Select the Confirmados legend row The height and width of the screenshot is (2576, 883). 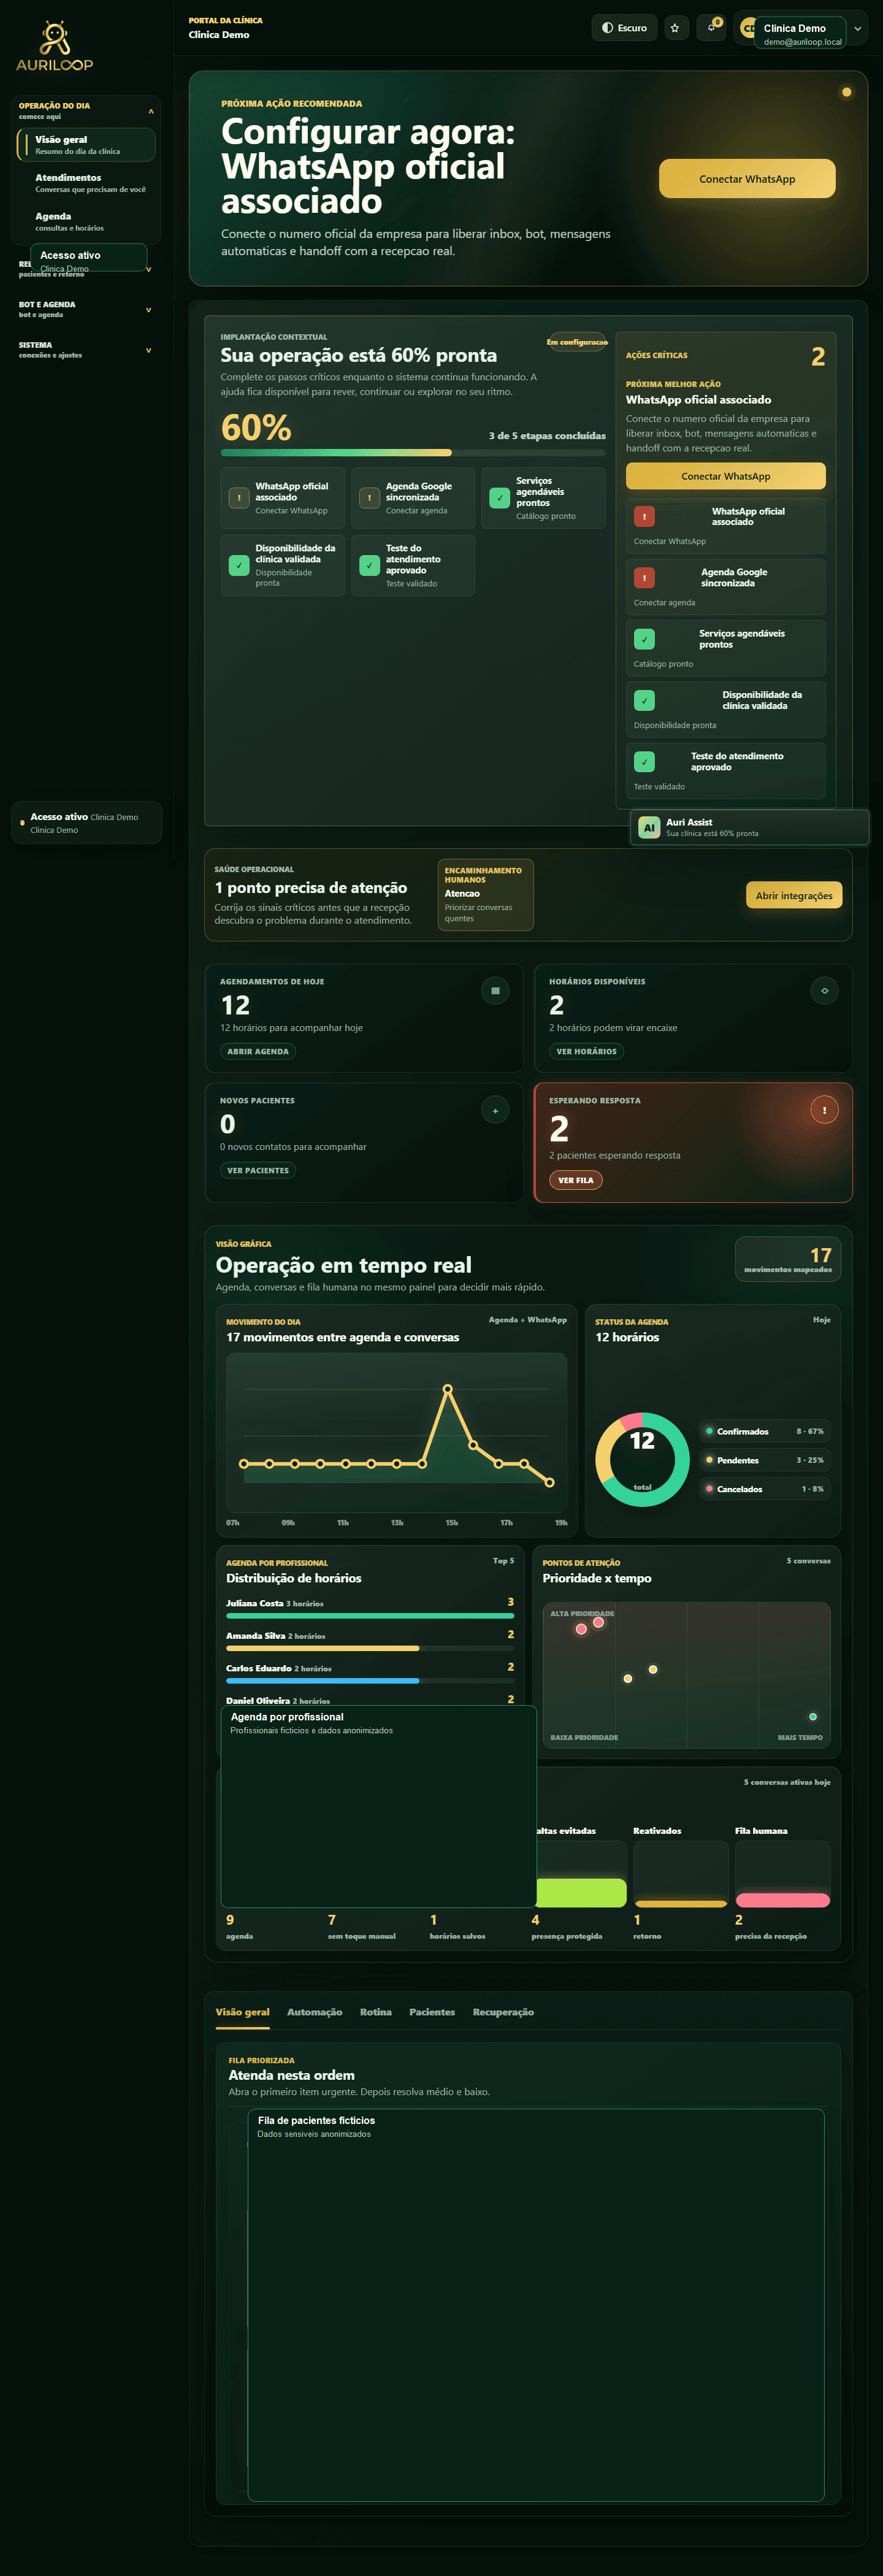point(765,1431)
